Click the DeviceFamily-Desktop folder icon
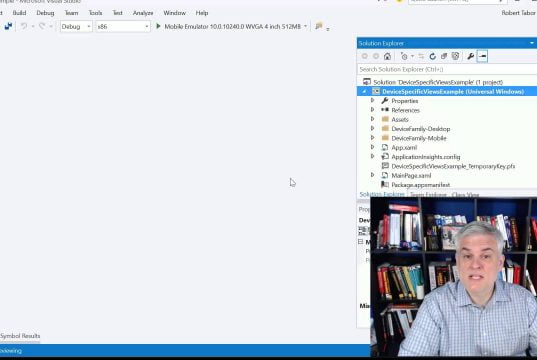 click(385, 128)
